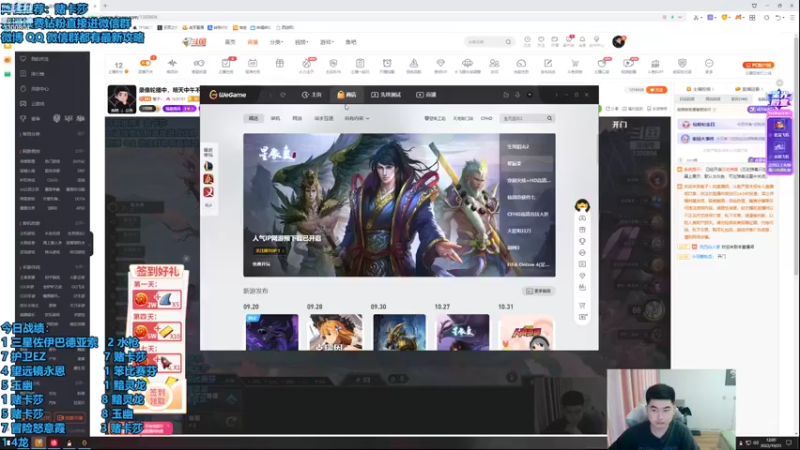Screen dimensions: 800x450
Task: Open CFHD link in store header
Action: click(x=486, y=118)
